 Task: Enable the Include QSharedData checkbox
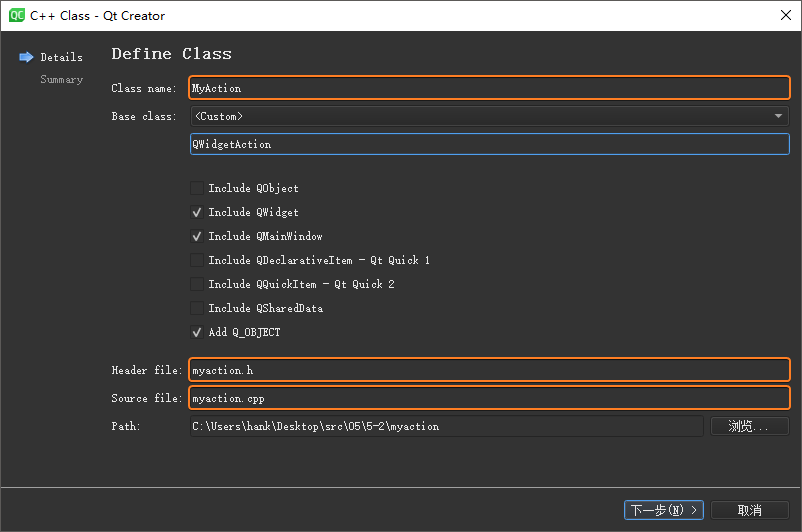(x=197, y=308)
